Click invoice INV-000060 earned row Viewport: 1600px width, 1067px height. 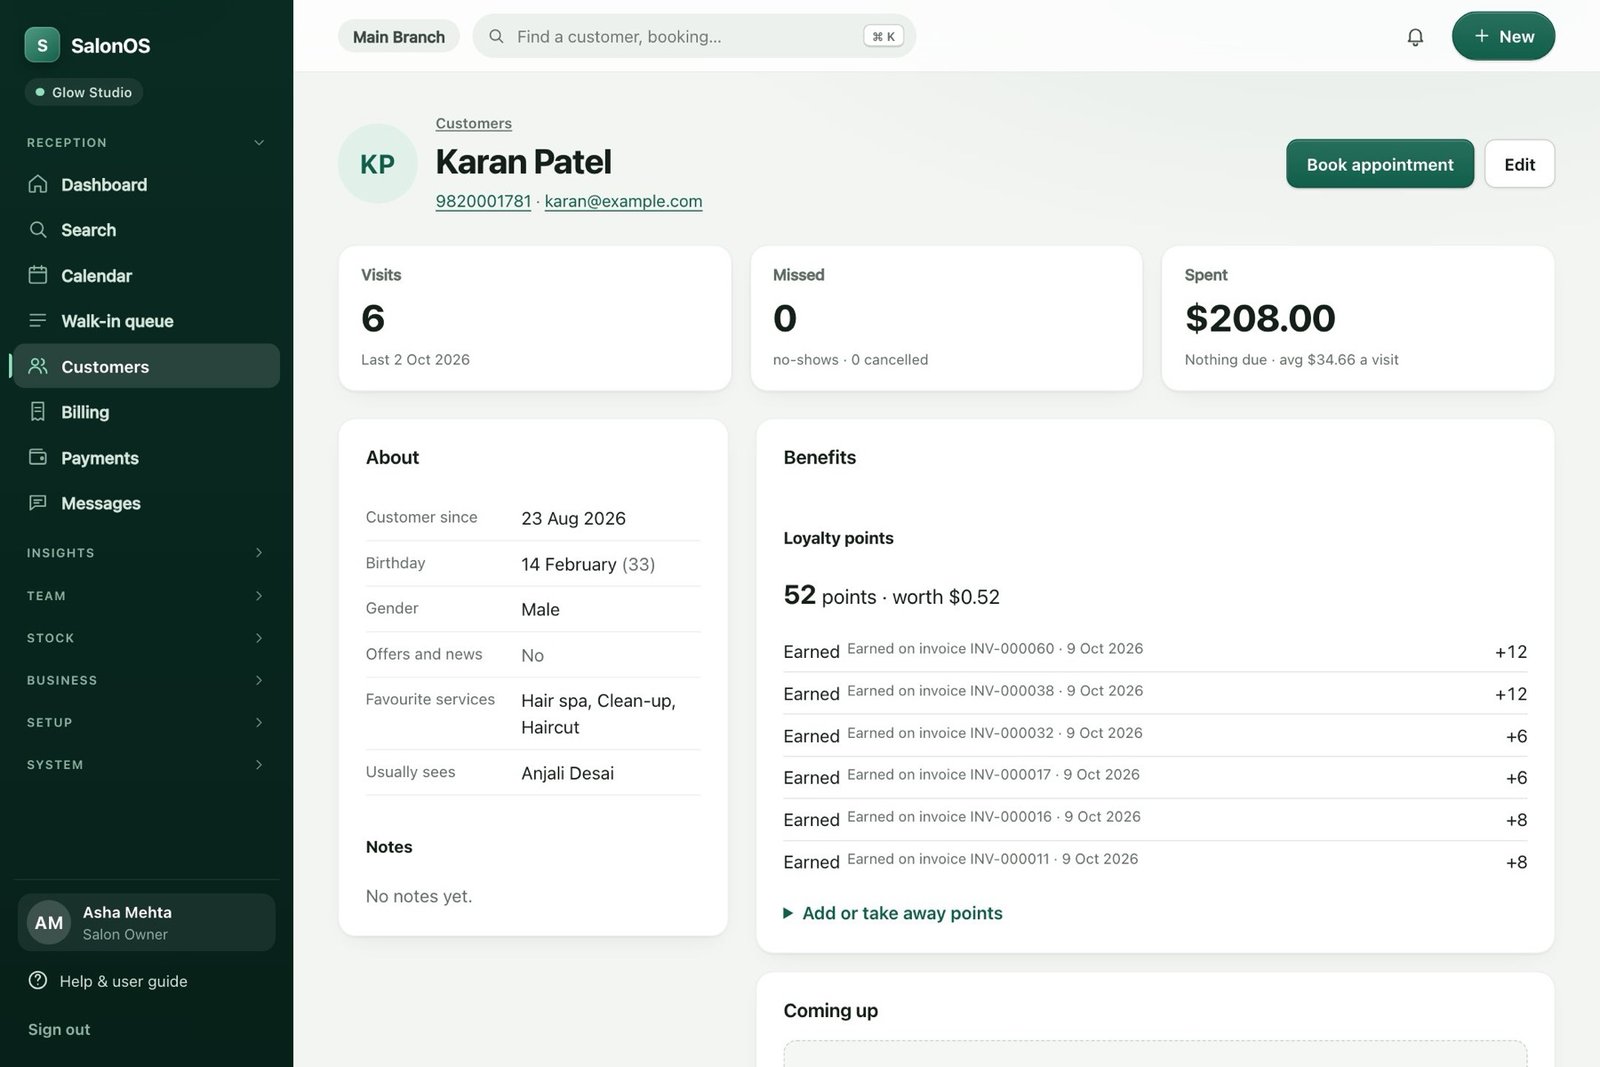[x=1155, y=651]
